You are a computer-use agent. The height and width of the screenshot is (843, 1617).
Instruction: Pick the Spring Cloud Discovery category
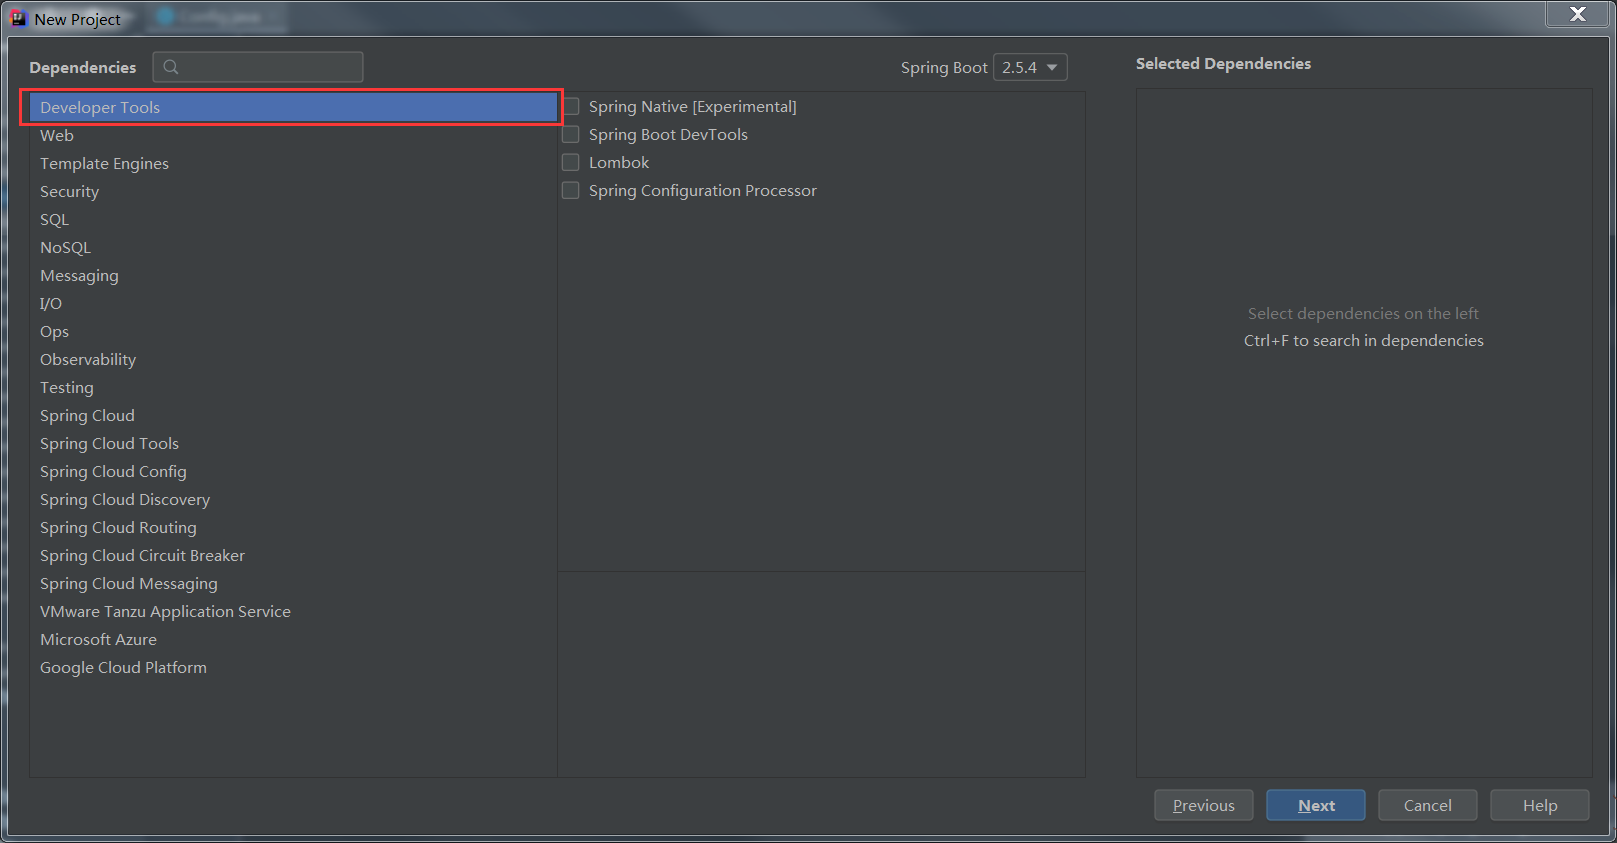[293, 499]
